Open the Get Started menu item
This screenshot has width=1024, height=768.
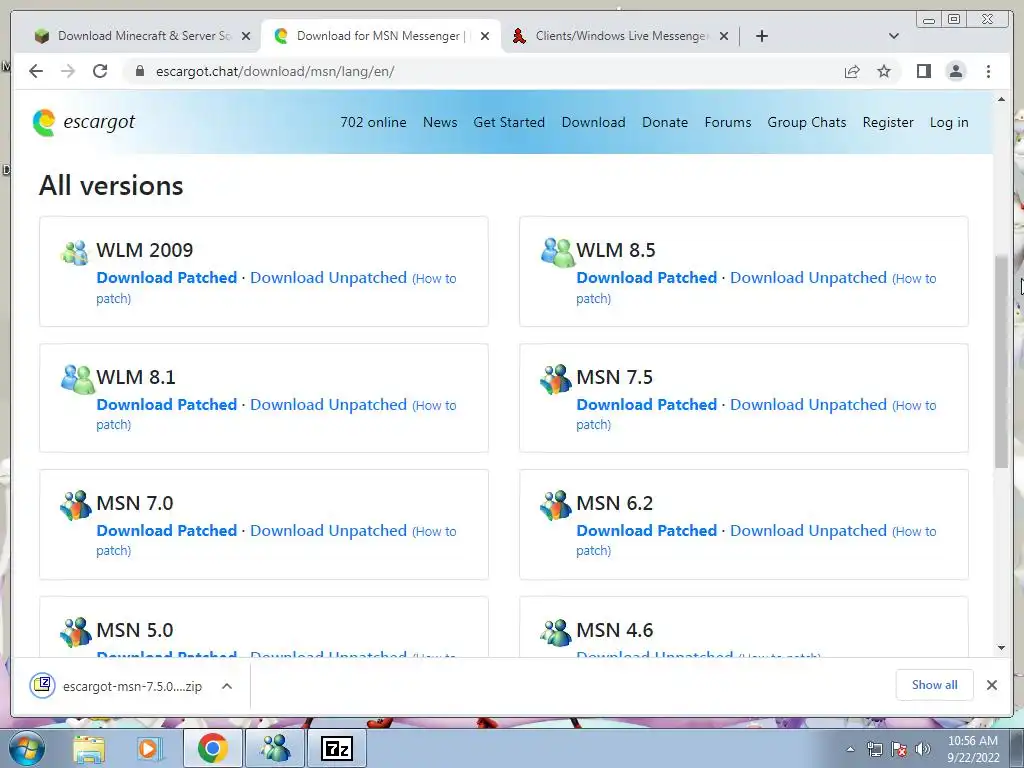[x=509, y=122]
